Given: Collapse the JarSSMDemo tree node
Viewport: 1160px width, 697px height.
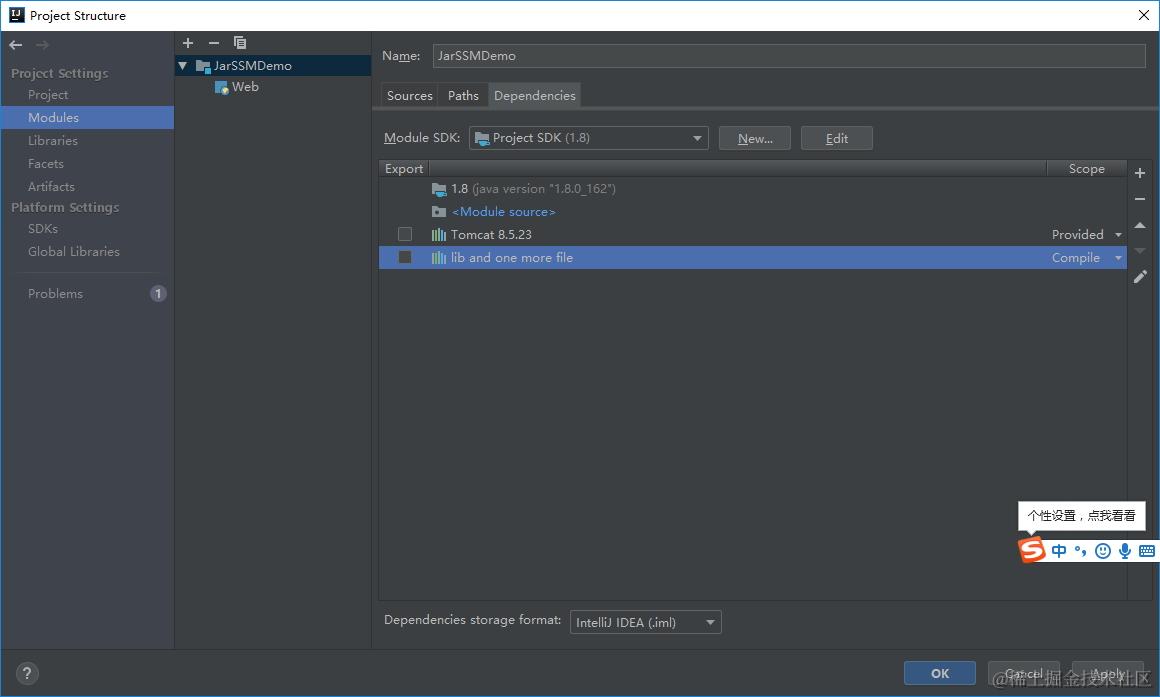Looking at the screenshot, I should (x=183, y=66).
